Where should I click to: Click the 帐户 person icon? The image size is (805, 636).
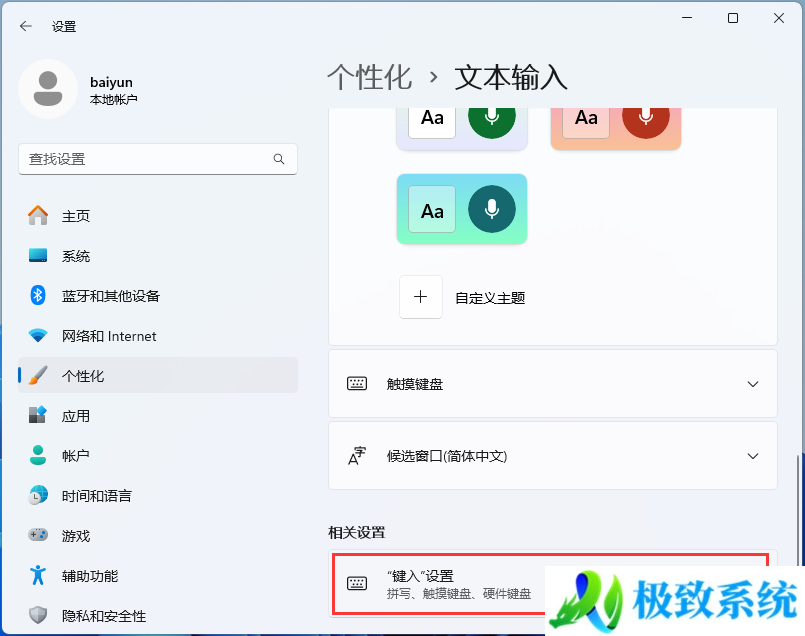pos(38,455)
